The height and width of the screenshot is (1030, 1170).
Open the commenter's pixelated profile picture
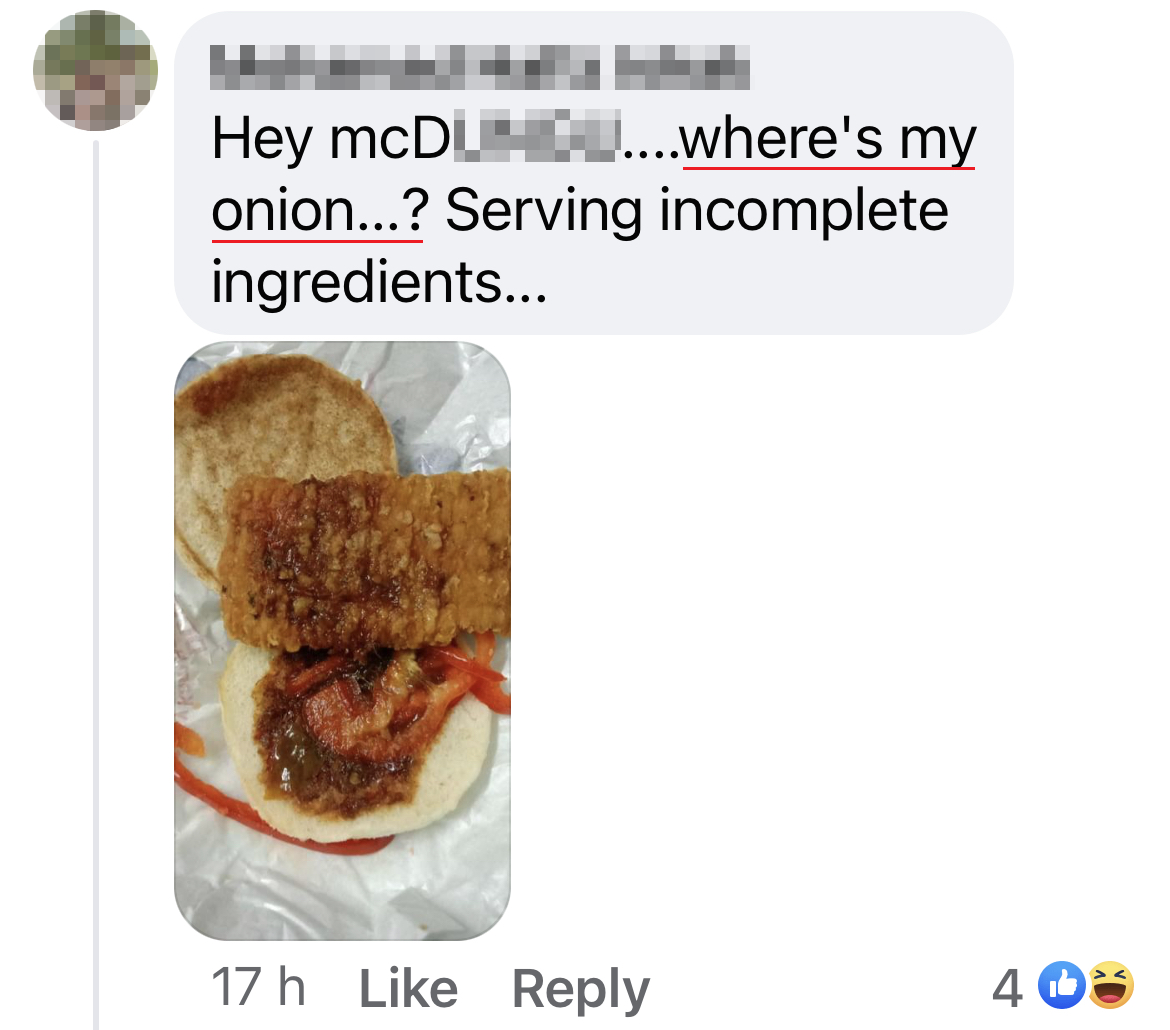pos(96,70)
